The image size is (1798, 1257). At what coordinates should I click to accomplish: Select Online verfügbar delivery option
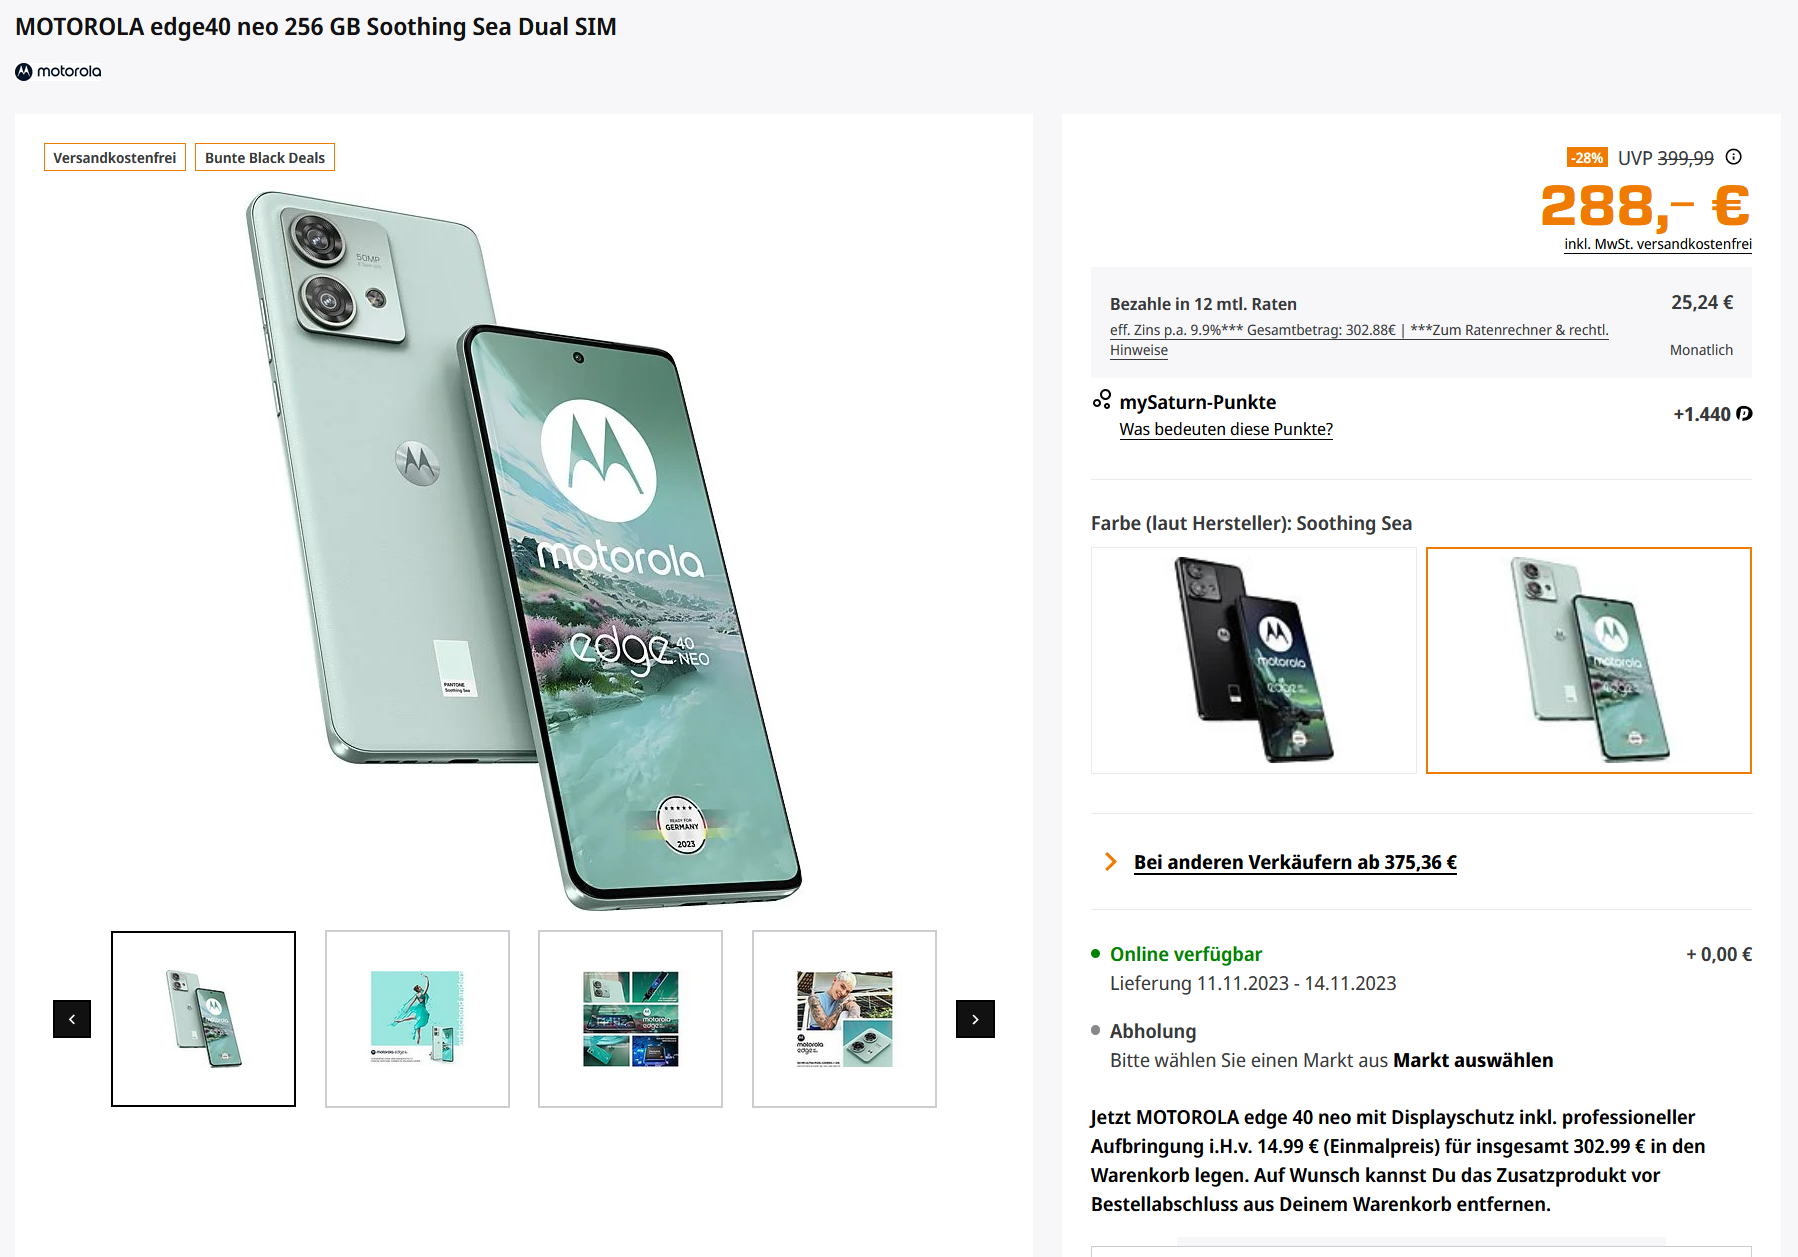tap(1186, 954)
